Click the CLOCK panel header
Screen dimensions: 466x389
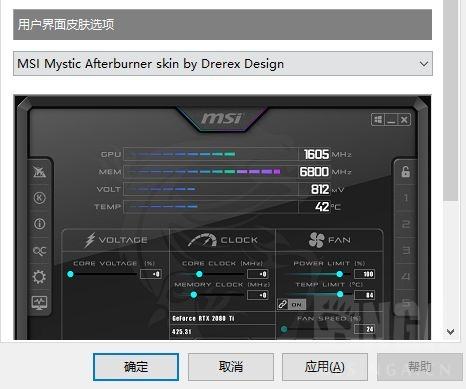coord(223,240)
